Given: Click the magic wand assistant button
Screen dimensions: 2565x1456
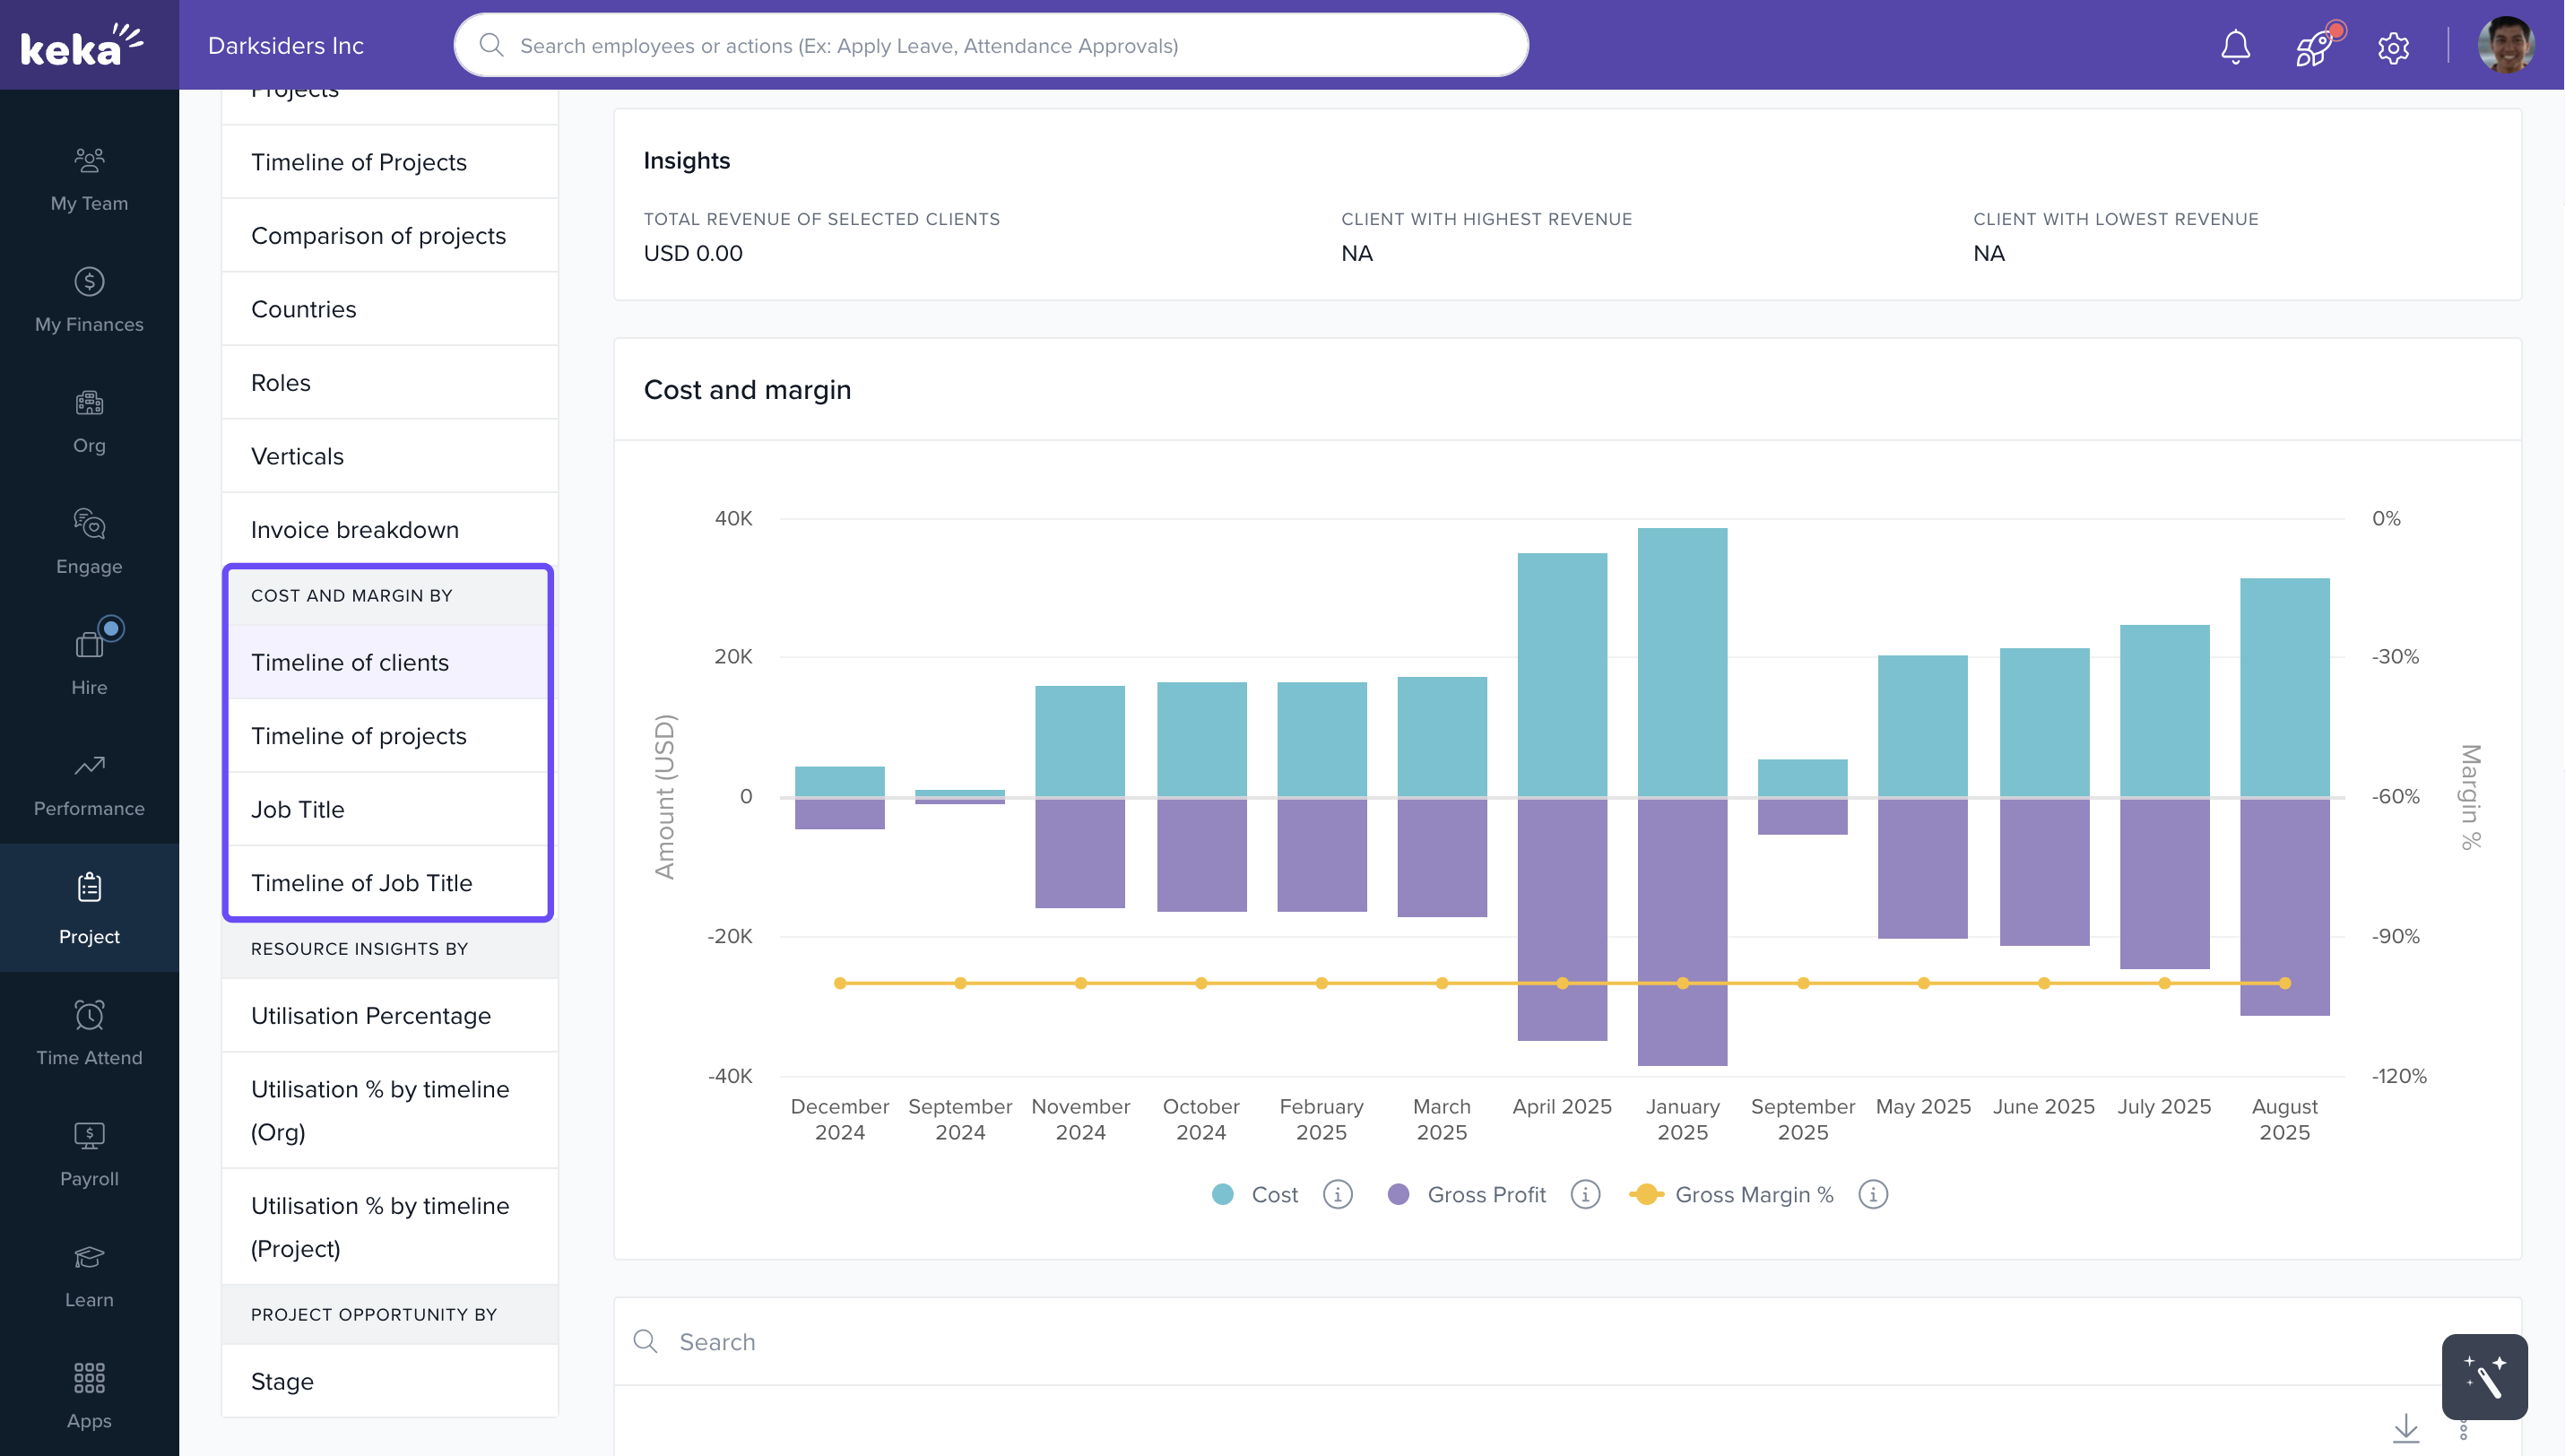Looking at the screenshot, I should pos(2484,1376).
